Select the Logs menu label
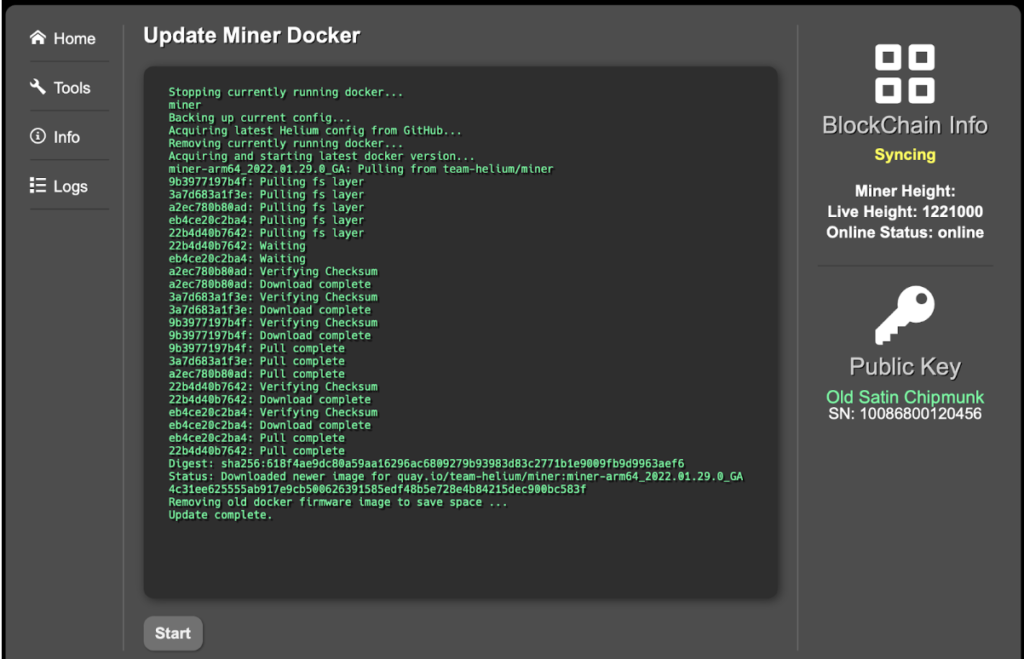The height and width of the screenshot is (659, 1024). pyautogui.click(x=70, y=186)
